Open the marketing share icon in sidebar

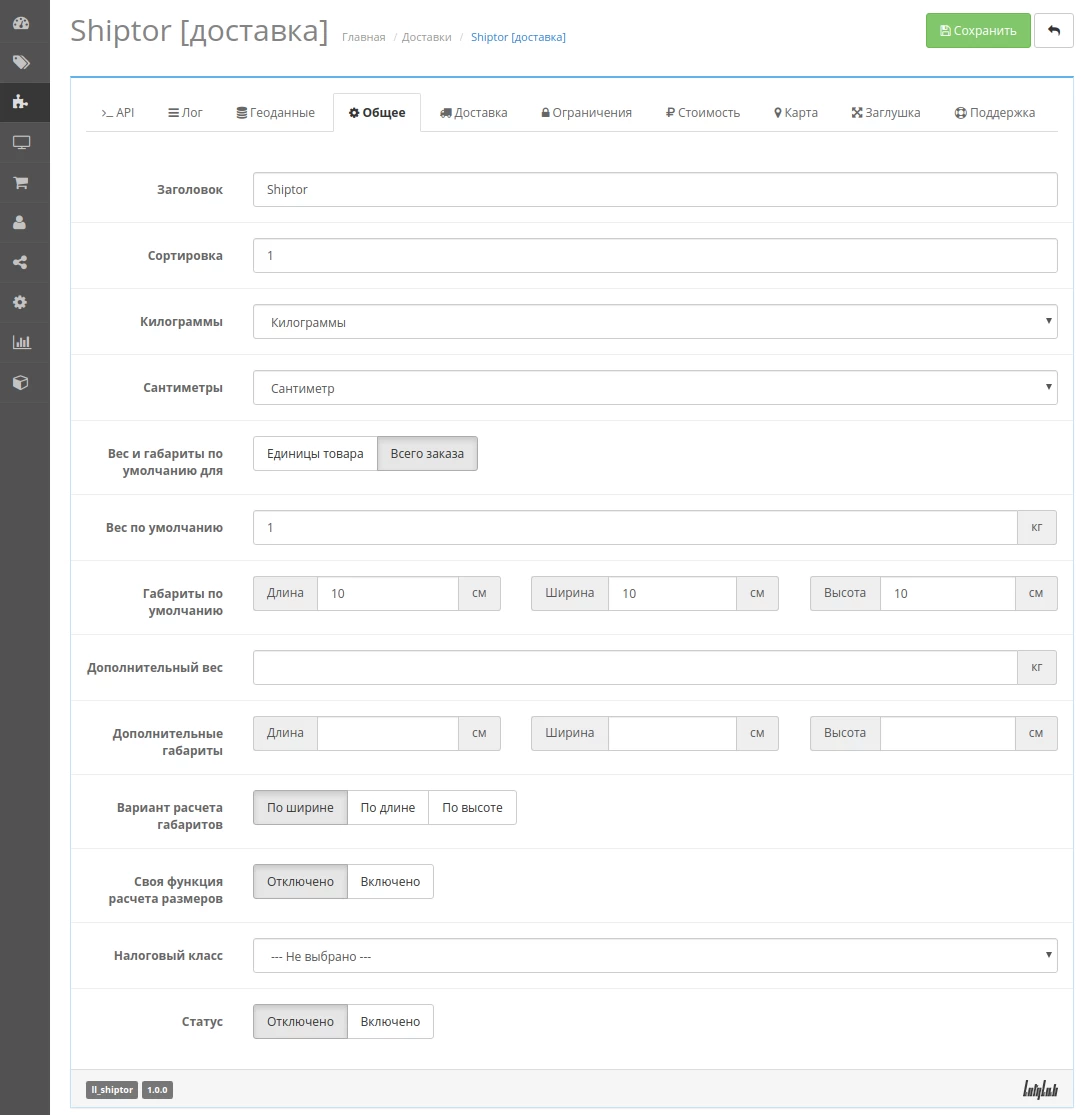21,262
